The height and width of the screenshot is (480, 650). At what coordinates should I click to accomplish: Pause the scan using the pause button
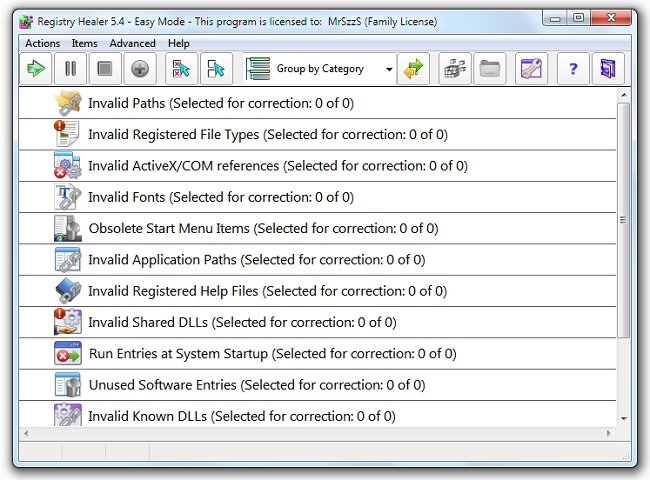[70, 68]
